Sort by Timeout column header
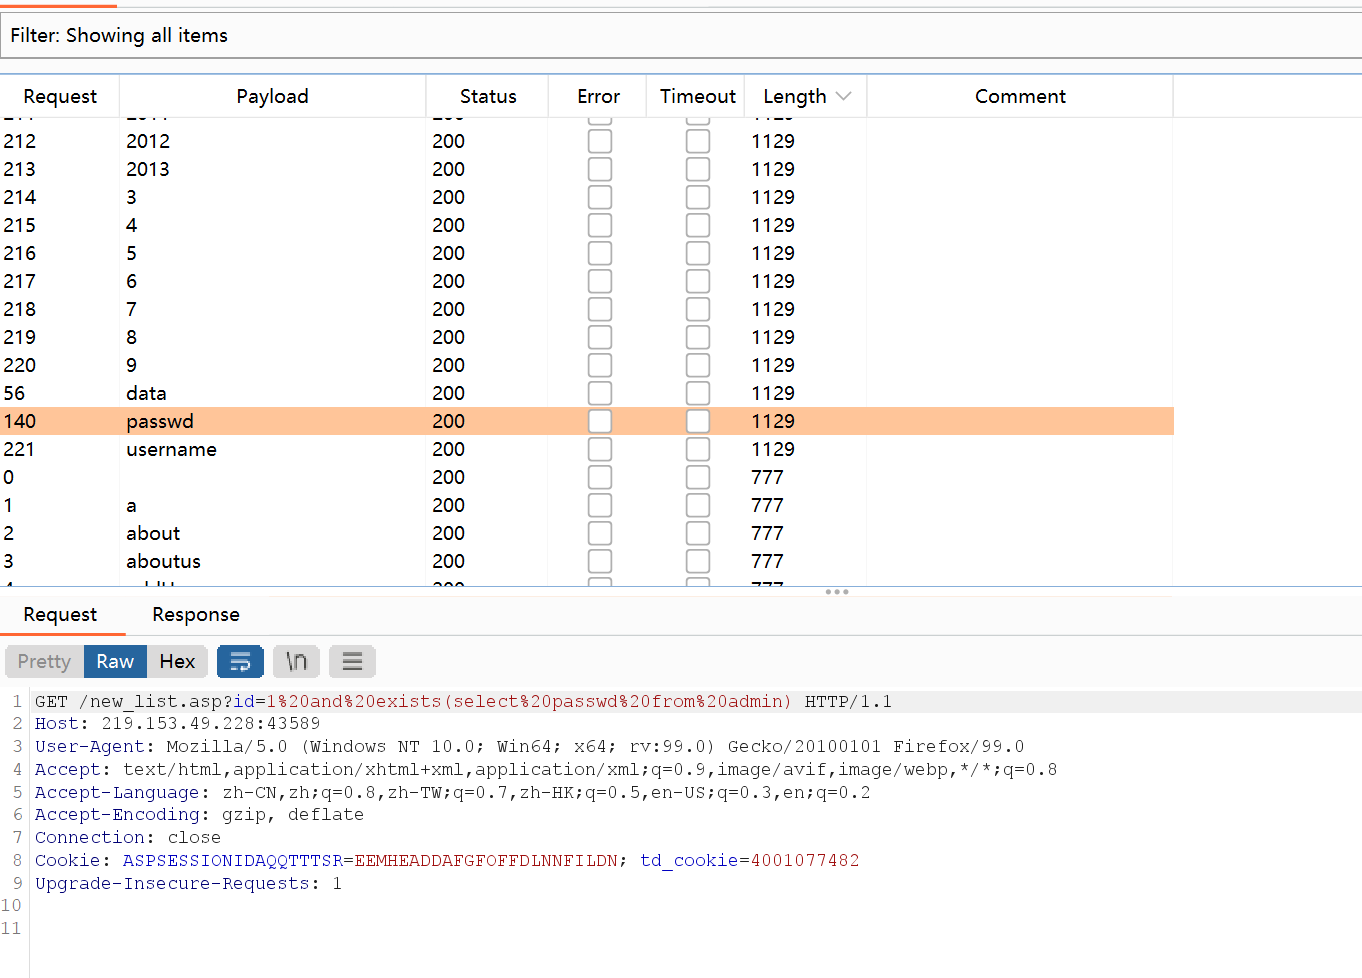The height and width of the screenshot is (978, 1362). point(697,96)
